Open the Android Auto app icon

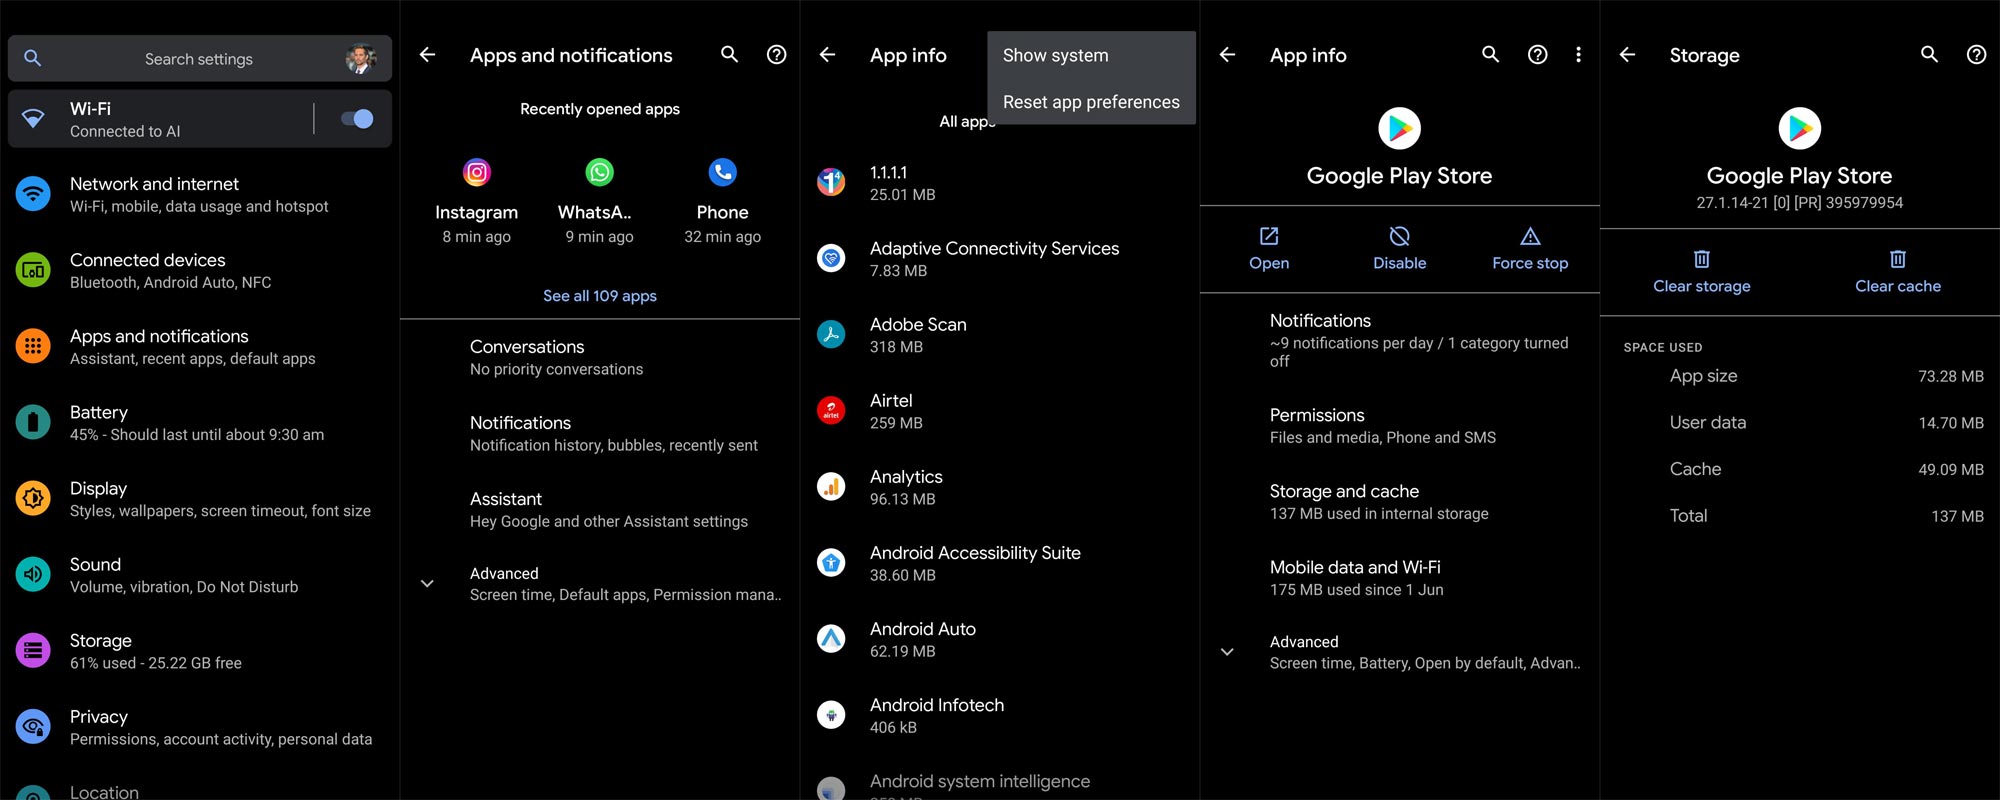point(831,638)
